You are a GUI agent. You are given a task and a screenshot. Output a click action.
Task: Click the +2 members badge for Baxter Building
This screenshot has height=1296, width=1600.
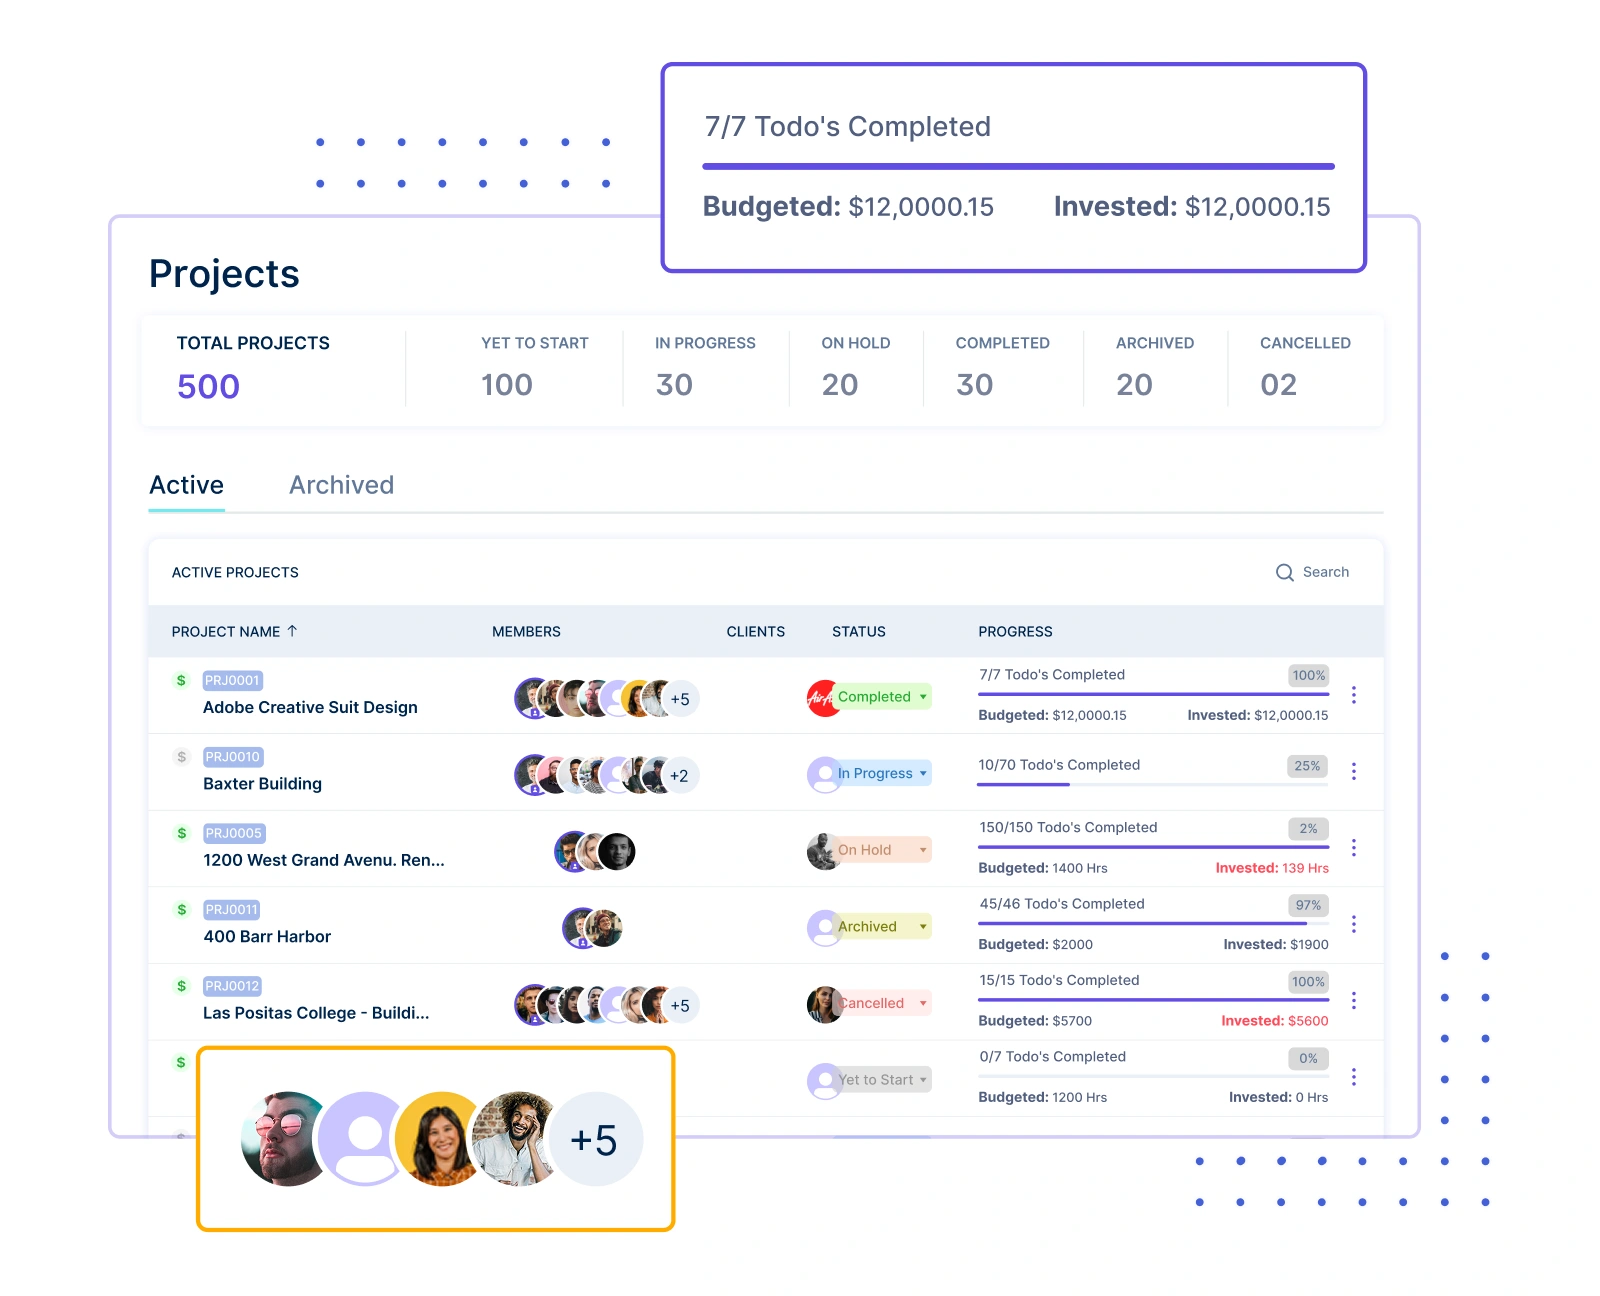click(679, 775)
